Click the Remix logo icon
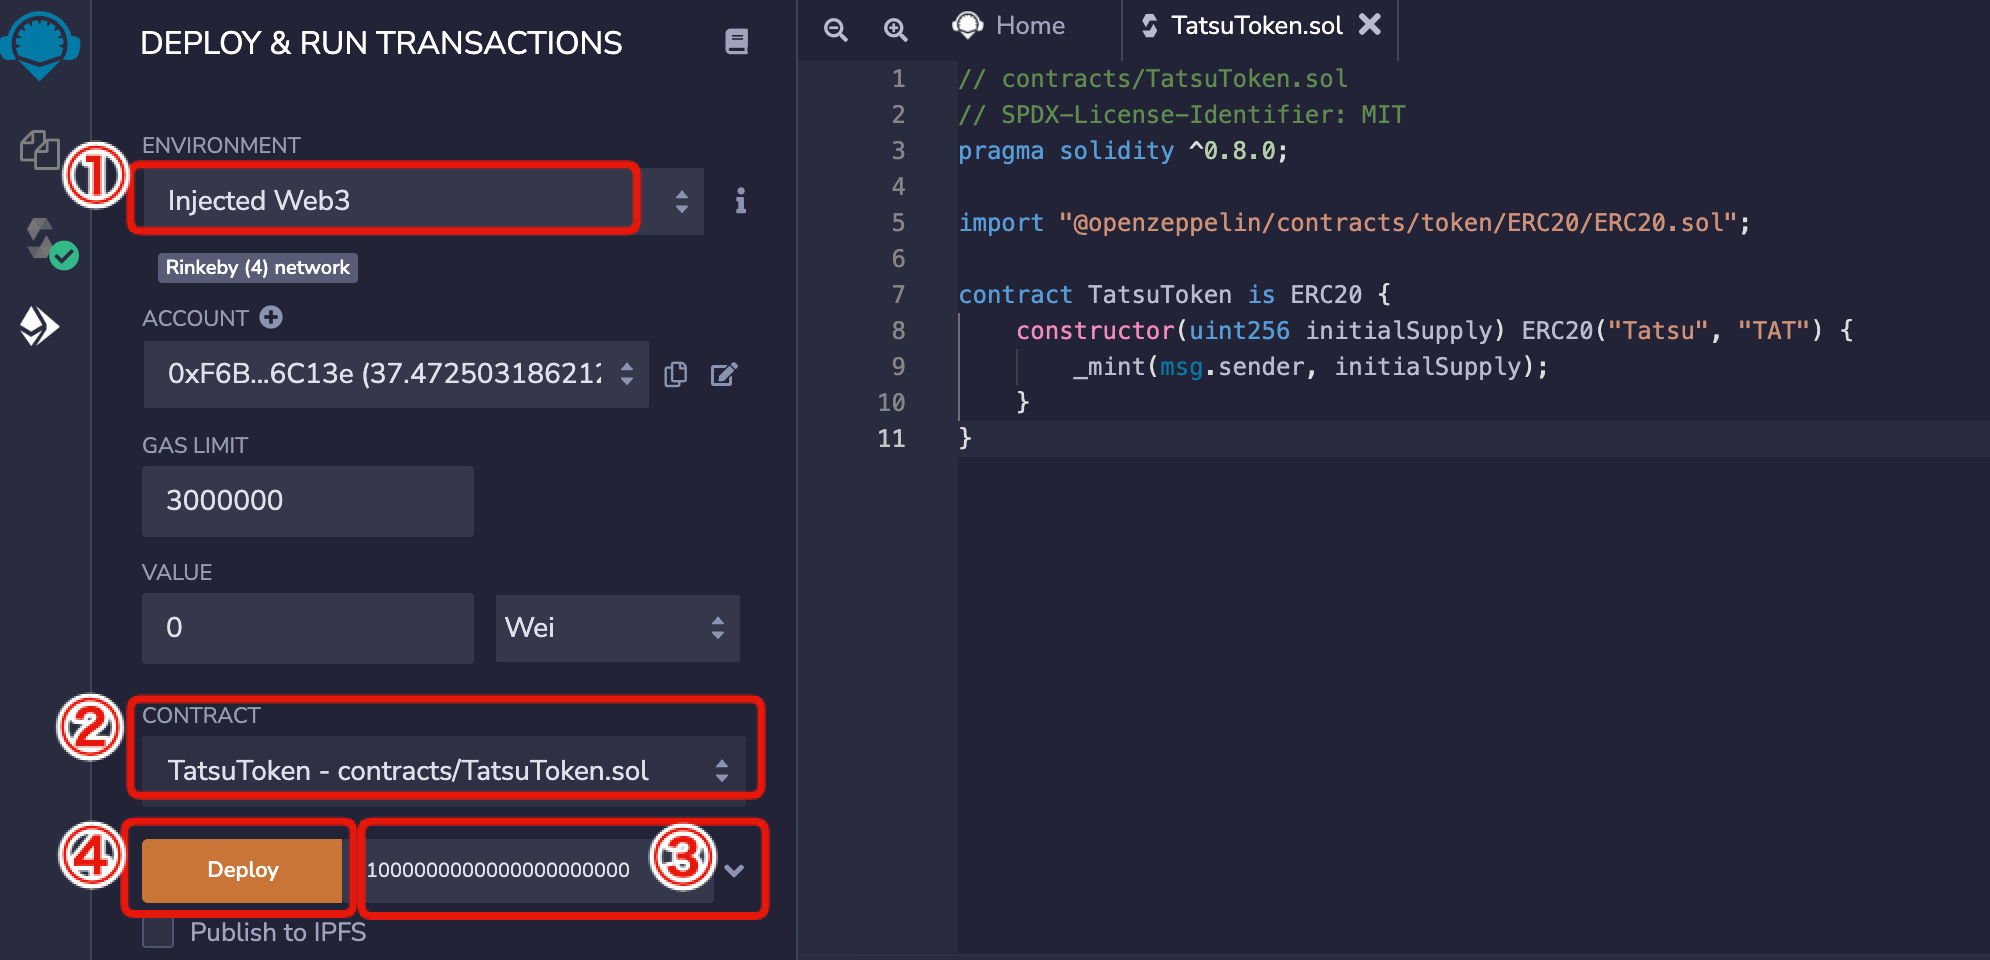Screen dimensions: 1990x960 tap(40, 45)
